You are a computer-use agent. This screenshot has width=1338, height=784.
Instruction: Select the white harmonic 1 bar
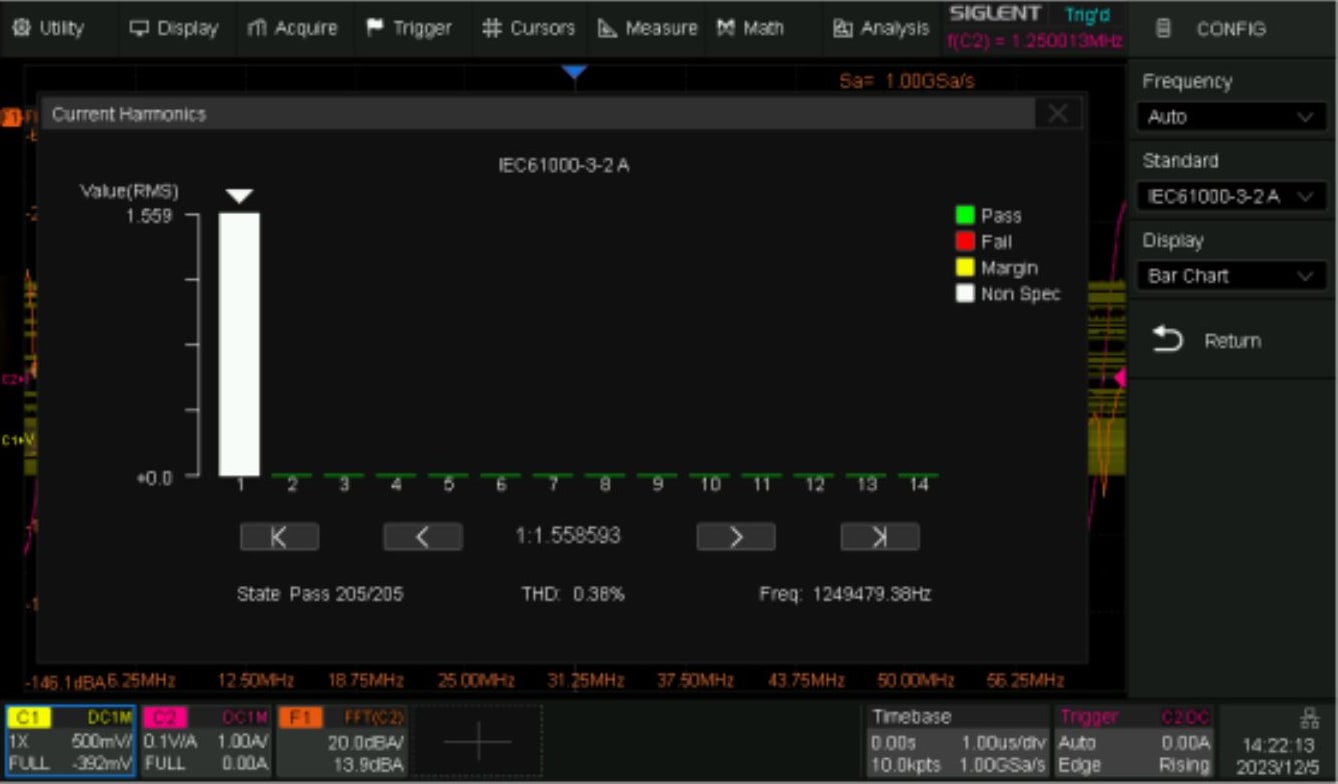point(240,344)
